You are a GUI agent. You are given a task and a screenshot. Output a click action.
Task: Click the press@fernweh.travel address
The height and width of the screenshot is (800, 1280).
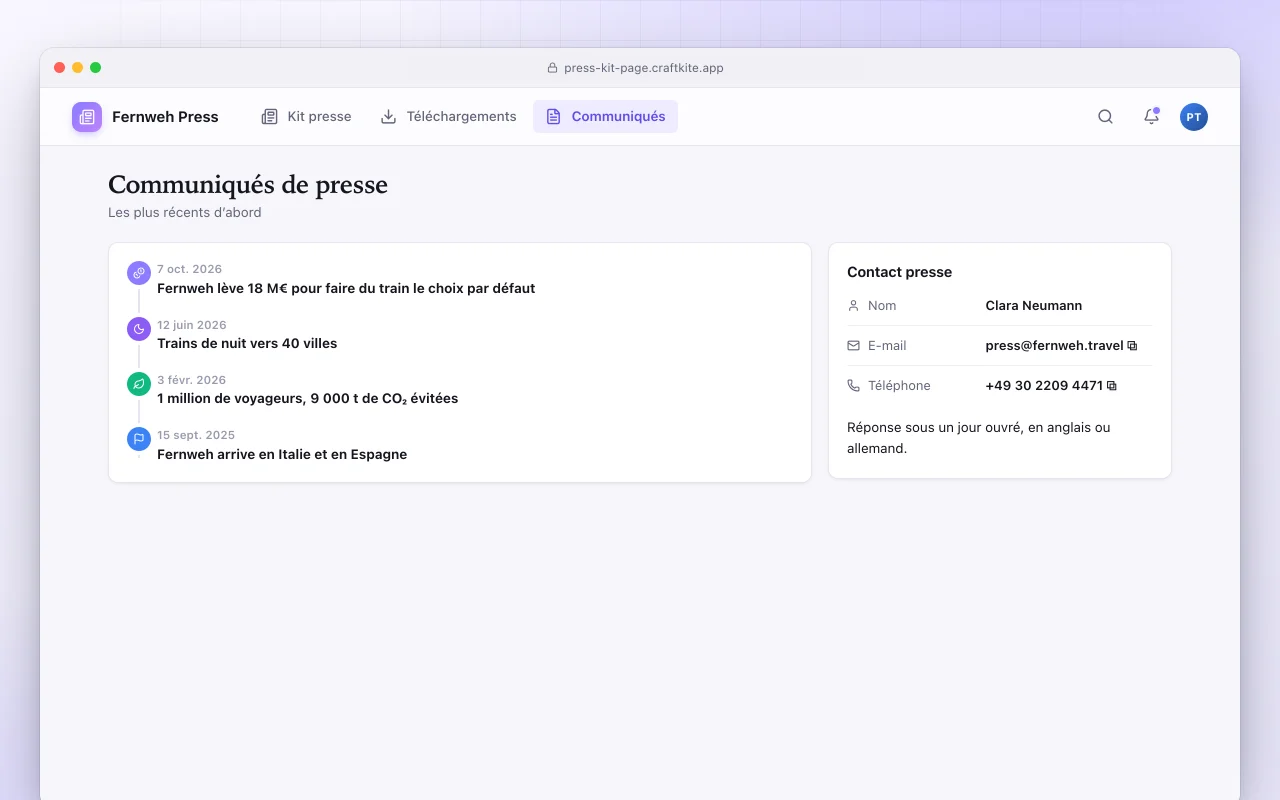coord(1054,346)
